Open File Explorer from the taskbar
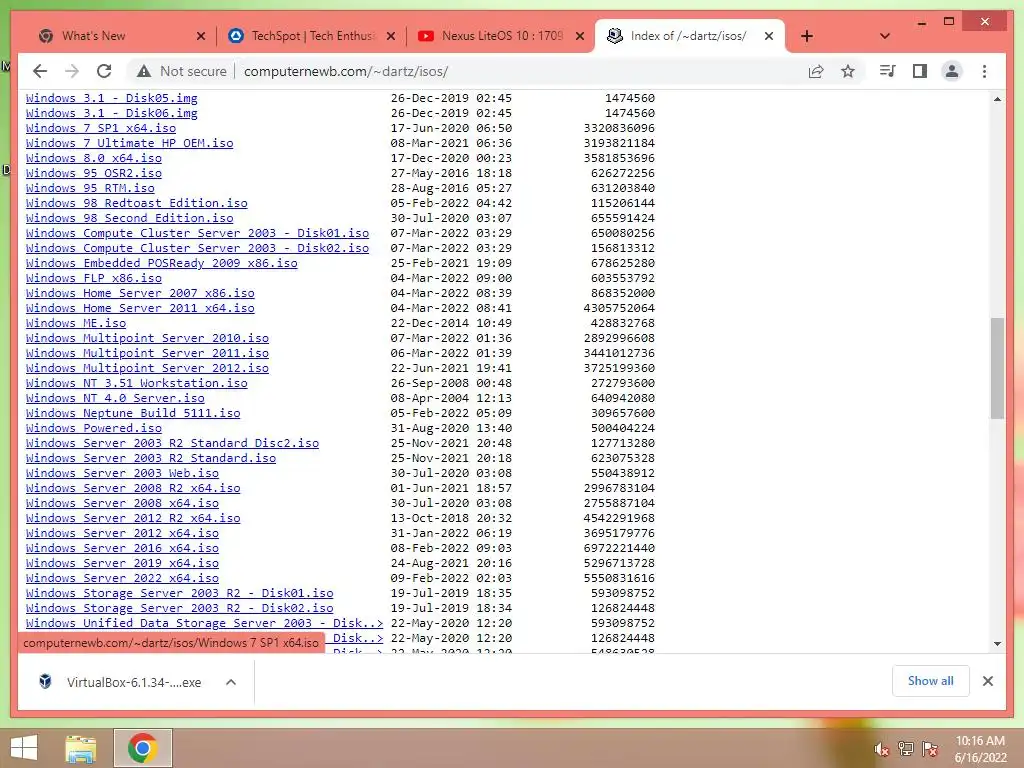Image resolution: width=1024 pixels, height=768 pixels. 80,748
